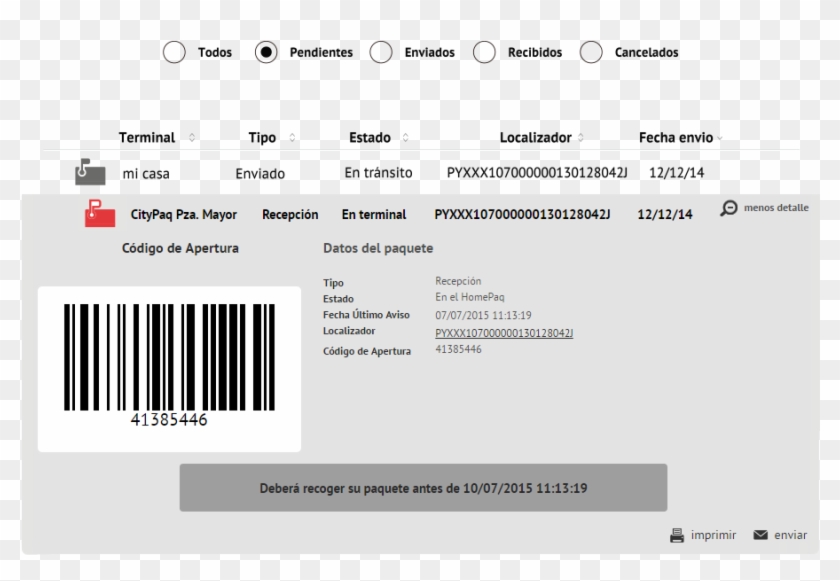The image size is (840, 581).
Task: Switch to the Cancelados filter
Action: click(x=592, y=52)
